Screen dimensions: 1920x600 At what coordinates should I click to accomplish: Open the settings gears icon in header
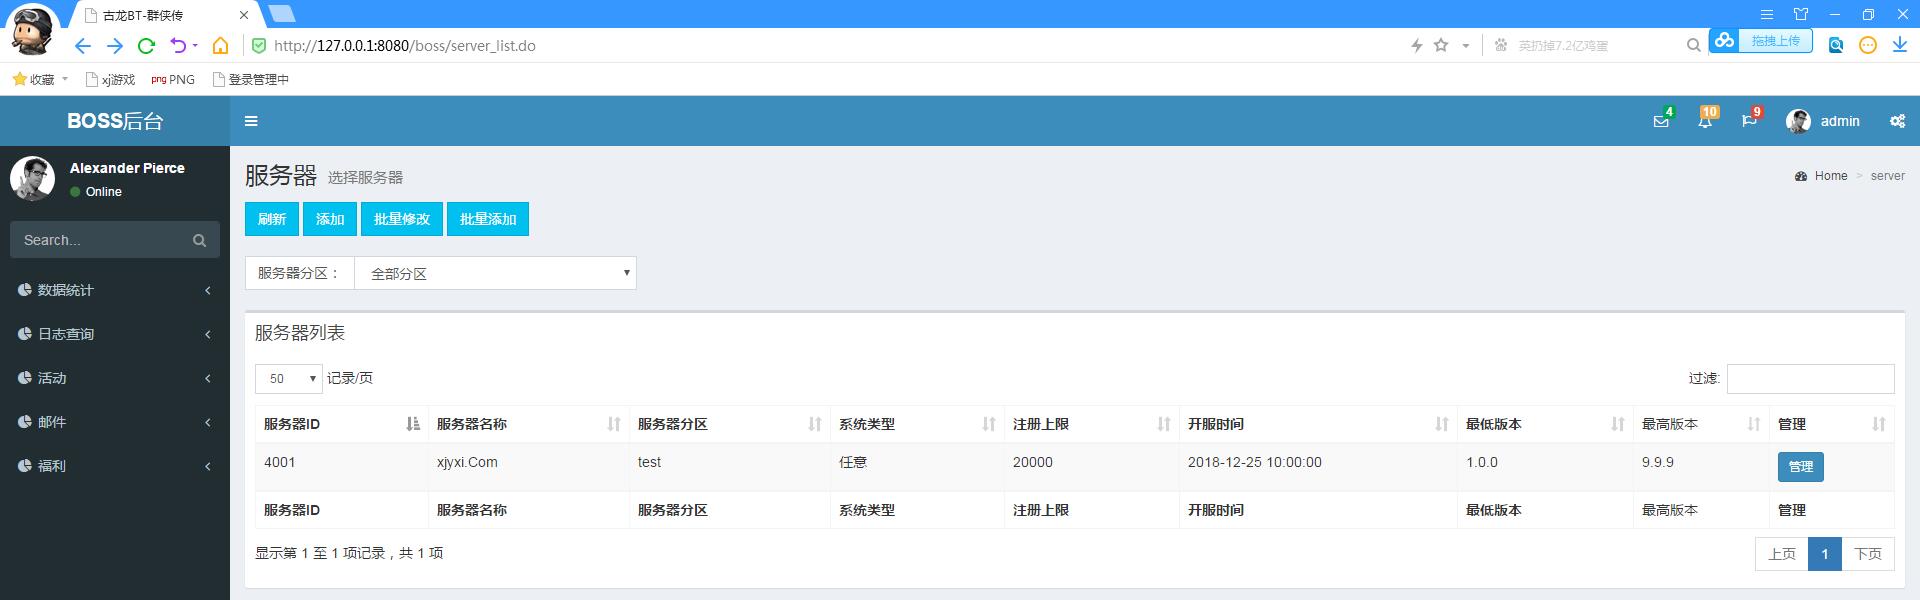pos(1897,121)
